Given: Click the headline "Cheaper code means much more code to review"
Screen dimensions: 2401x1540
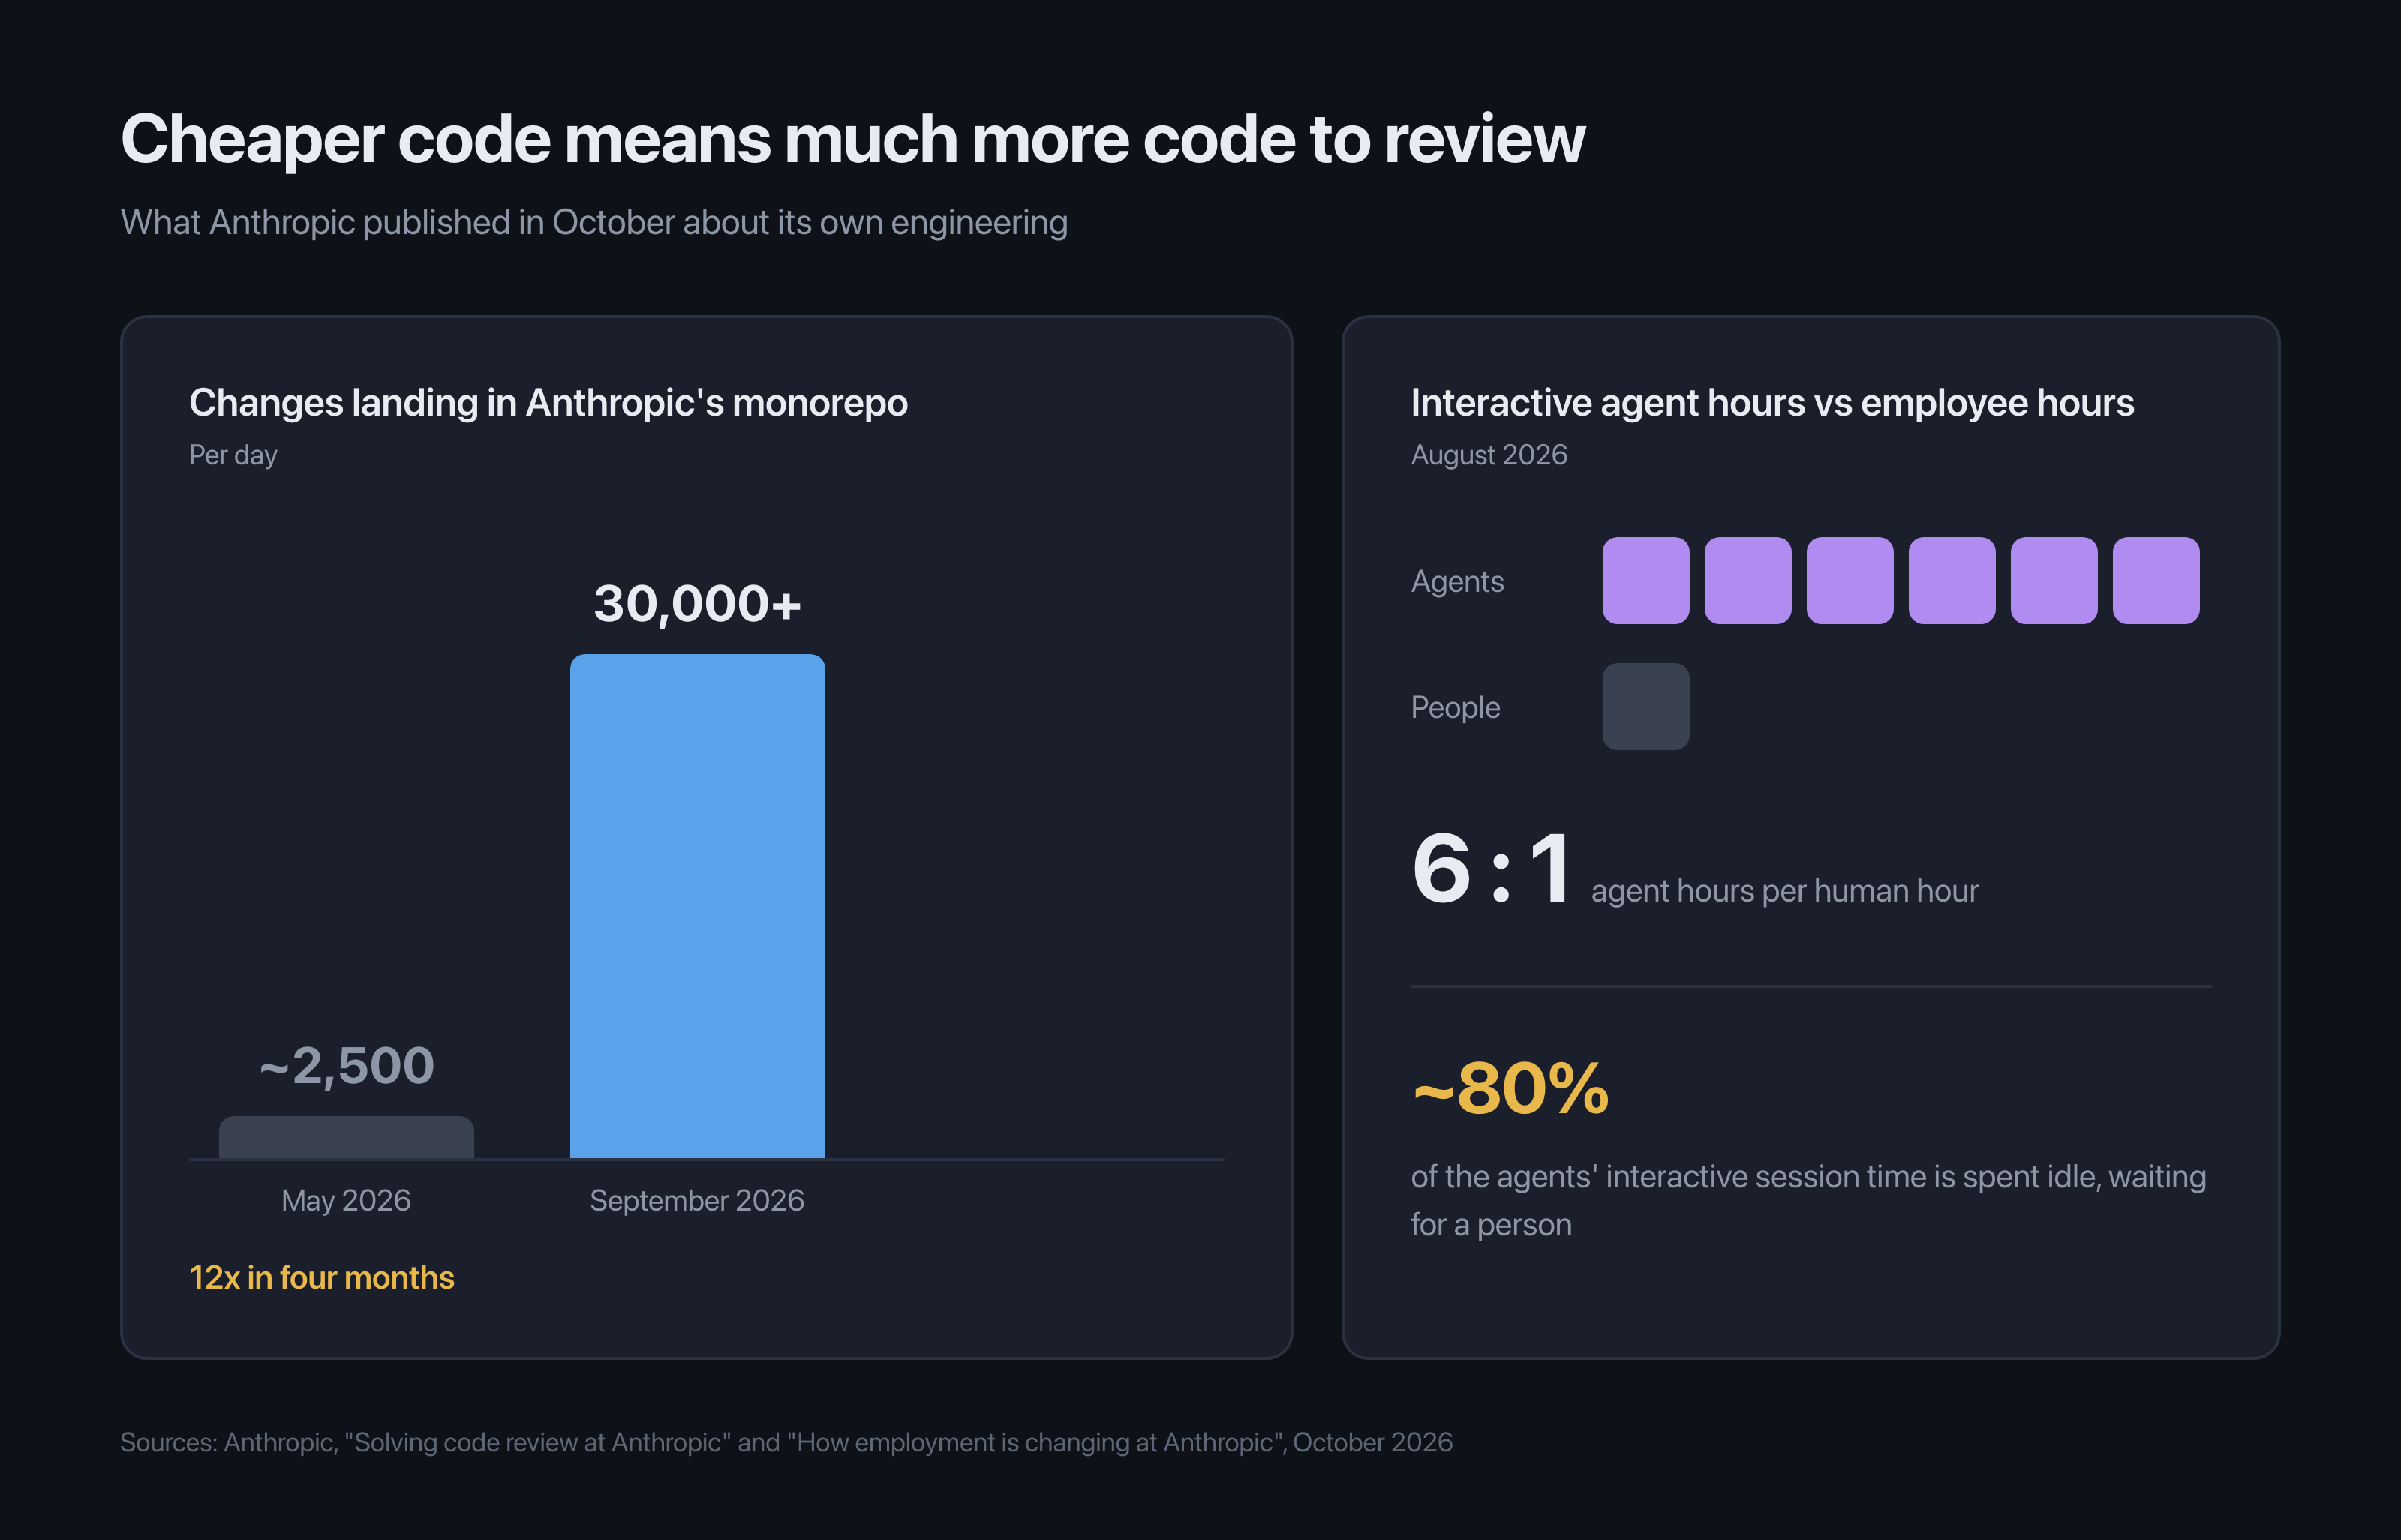Looking at the screenshot, I should pyautogui.click(x=852, y=138).
